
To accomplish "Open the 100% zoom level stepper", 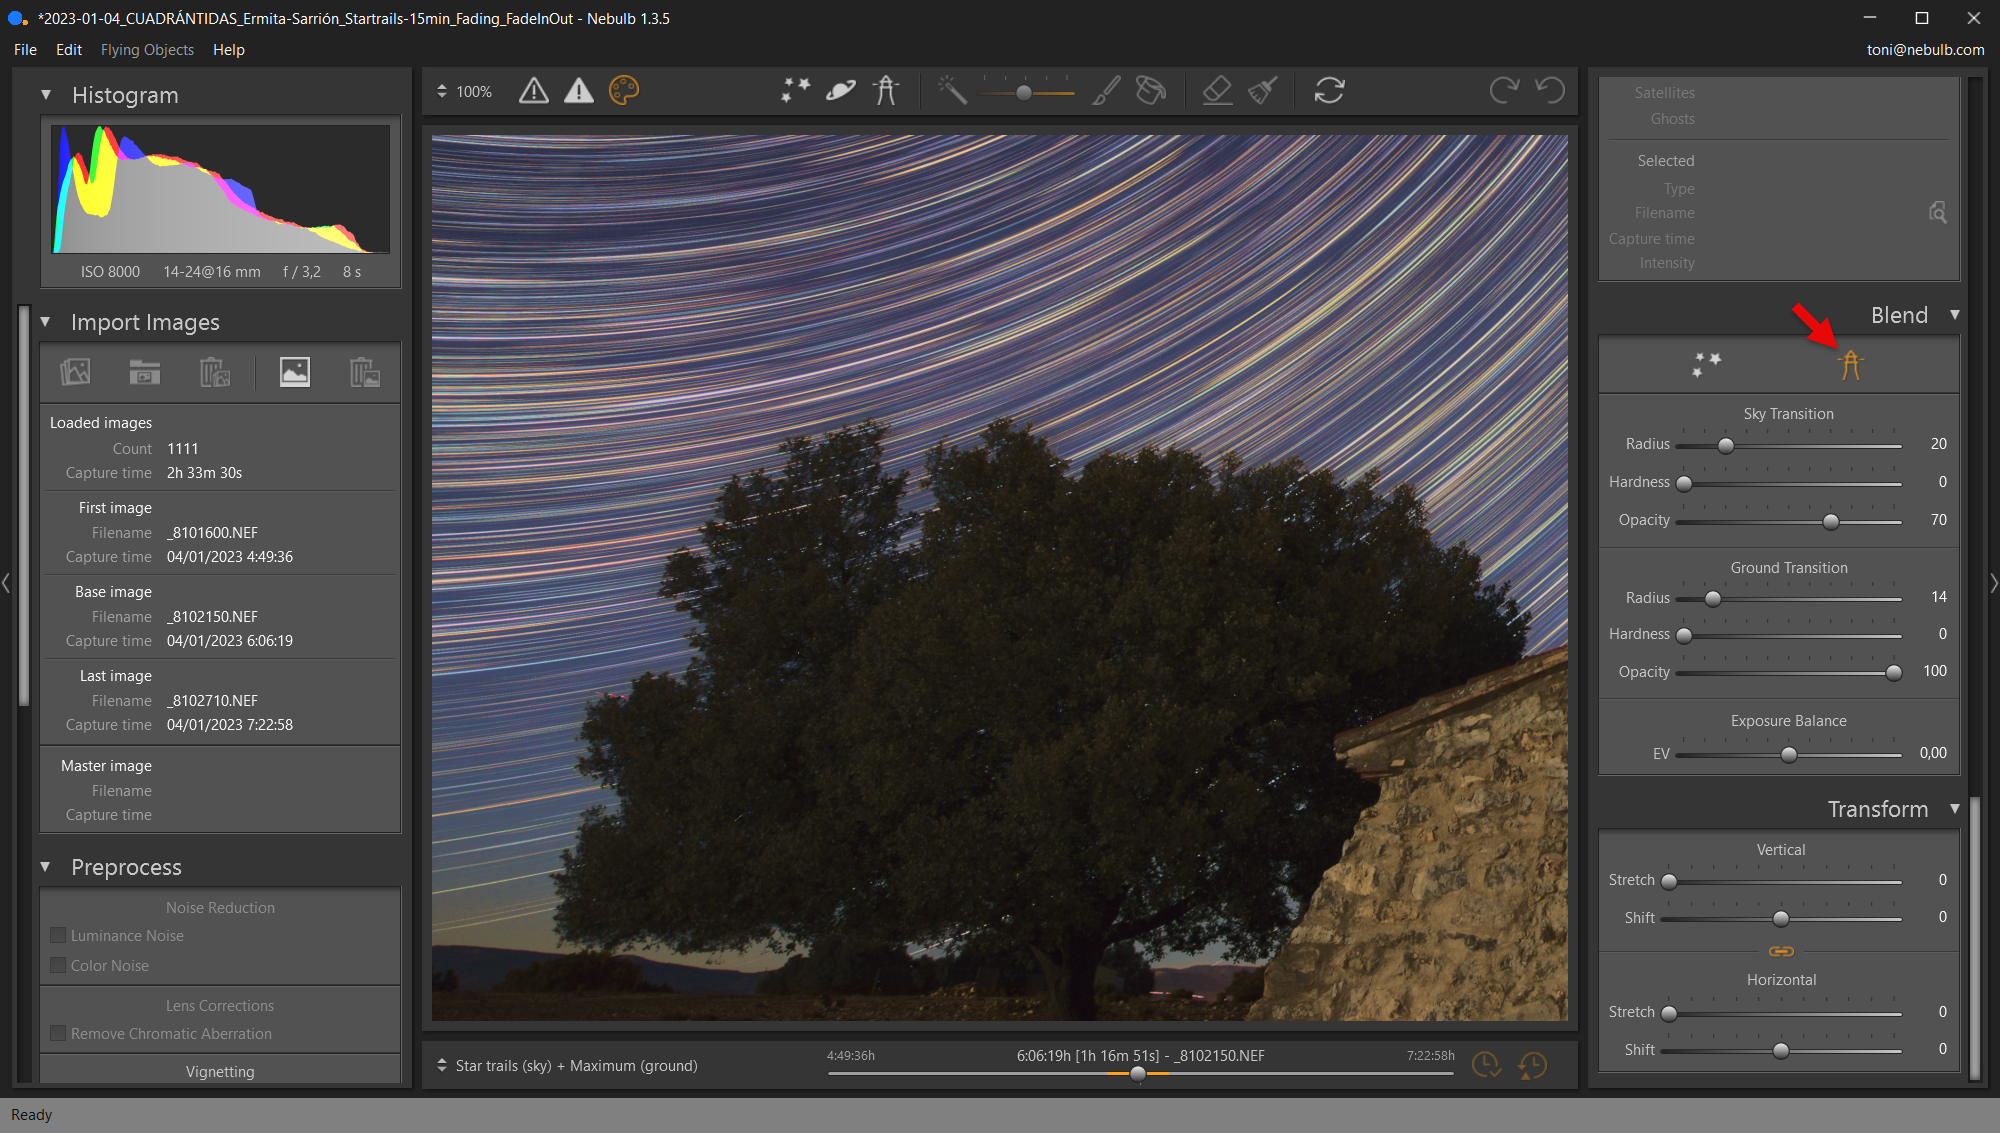I will click(x=441, y=91).
